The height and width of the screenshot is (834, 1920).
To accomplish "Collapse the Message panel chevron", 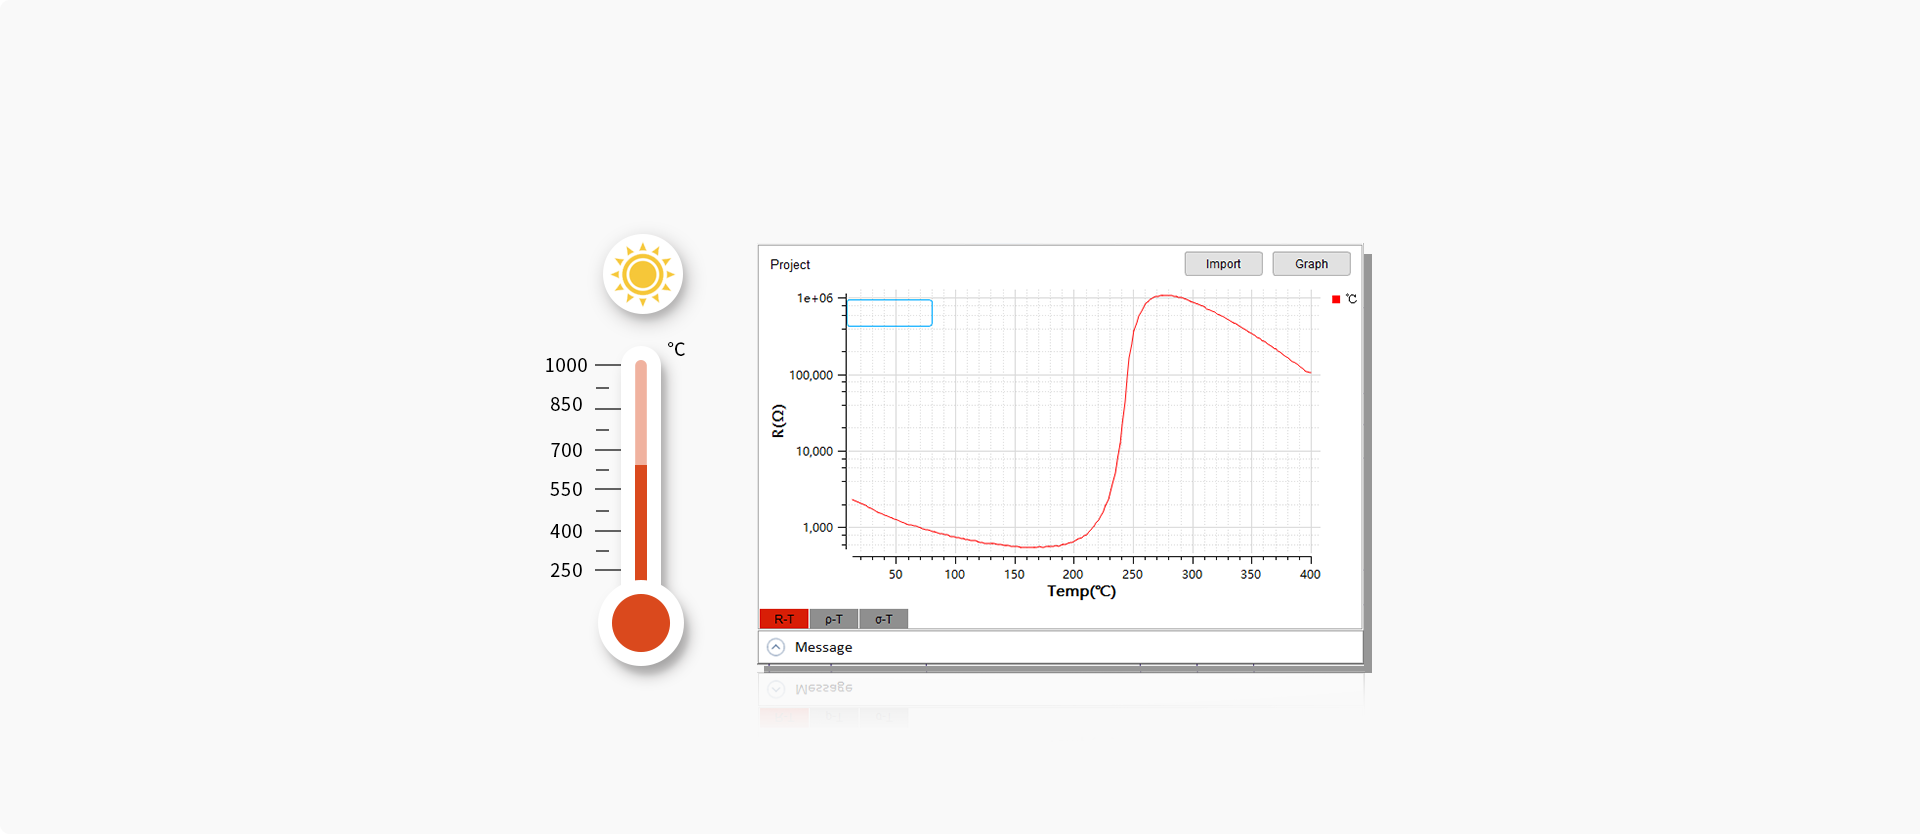I will tap(776, 647).
